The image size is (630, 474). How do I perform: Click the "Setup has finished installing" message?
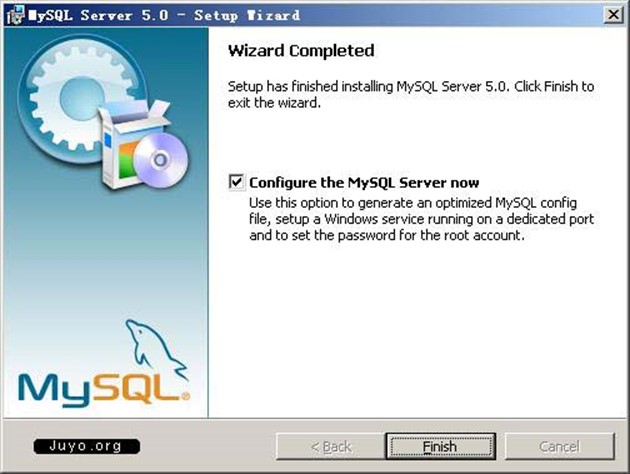click(410, 94)
